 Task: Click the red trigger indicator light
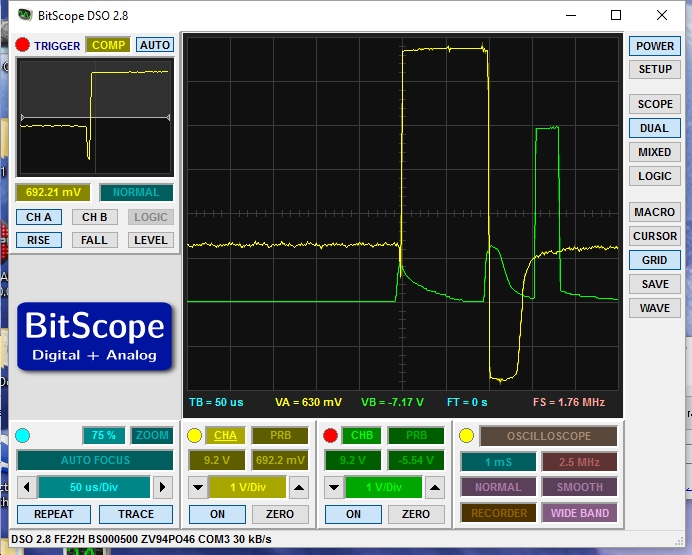pyautogui.click(x=22, y=45)
